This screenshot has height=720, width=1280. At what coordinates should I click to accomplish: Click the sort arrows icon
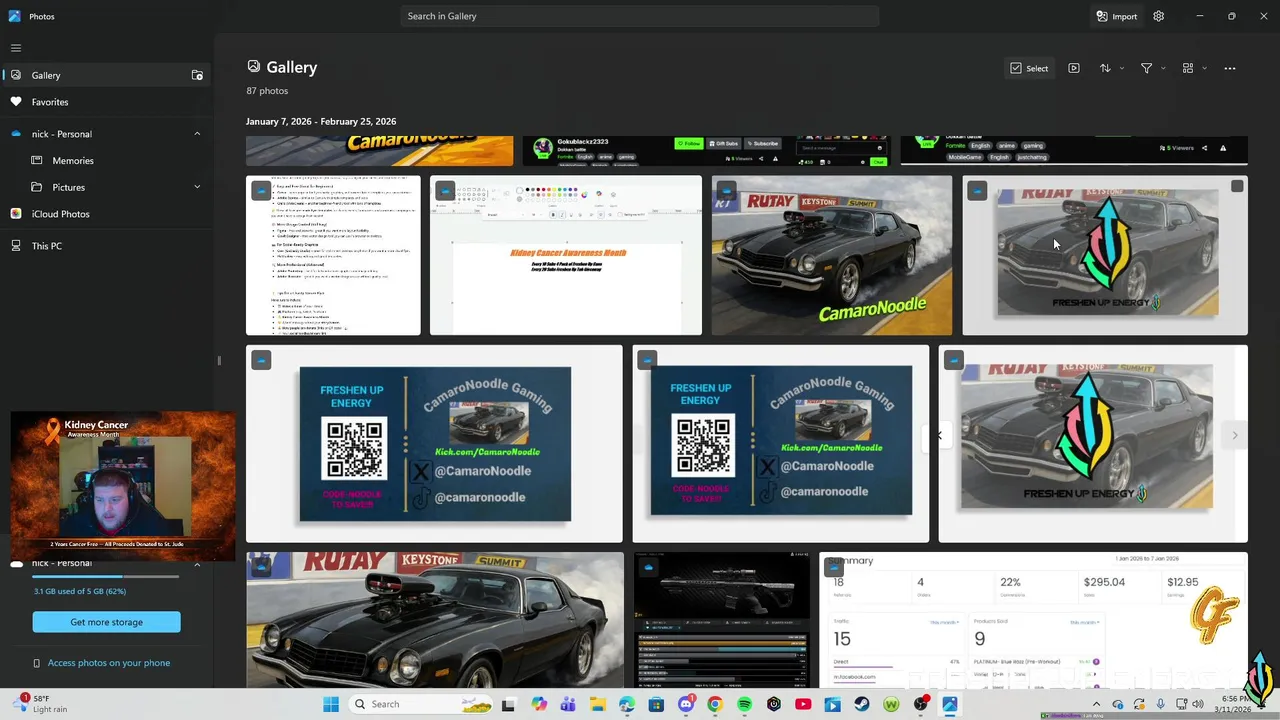pos(1105,68)
